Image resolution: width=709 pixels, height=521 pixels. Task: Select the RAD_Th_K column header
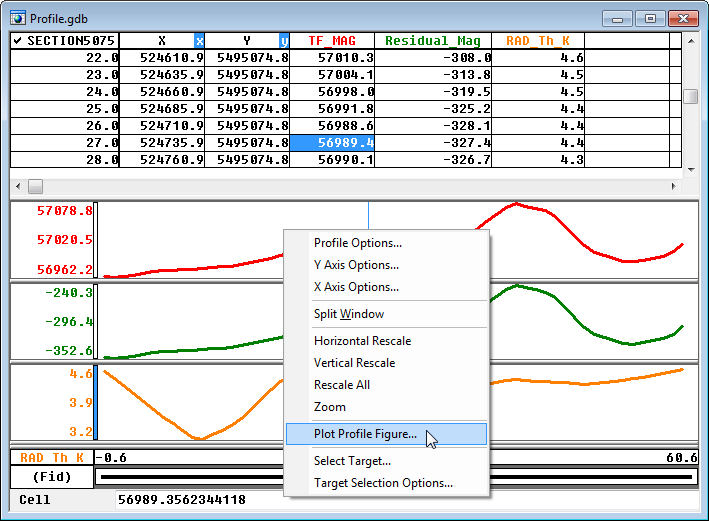click(538, 41)
